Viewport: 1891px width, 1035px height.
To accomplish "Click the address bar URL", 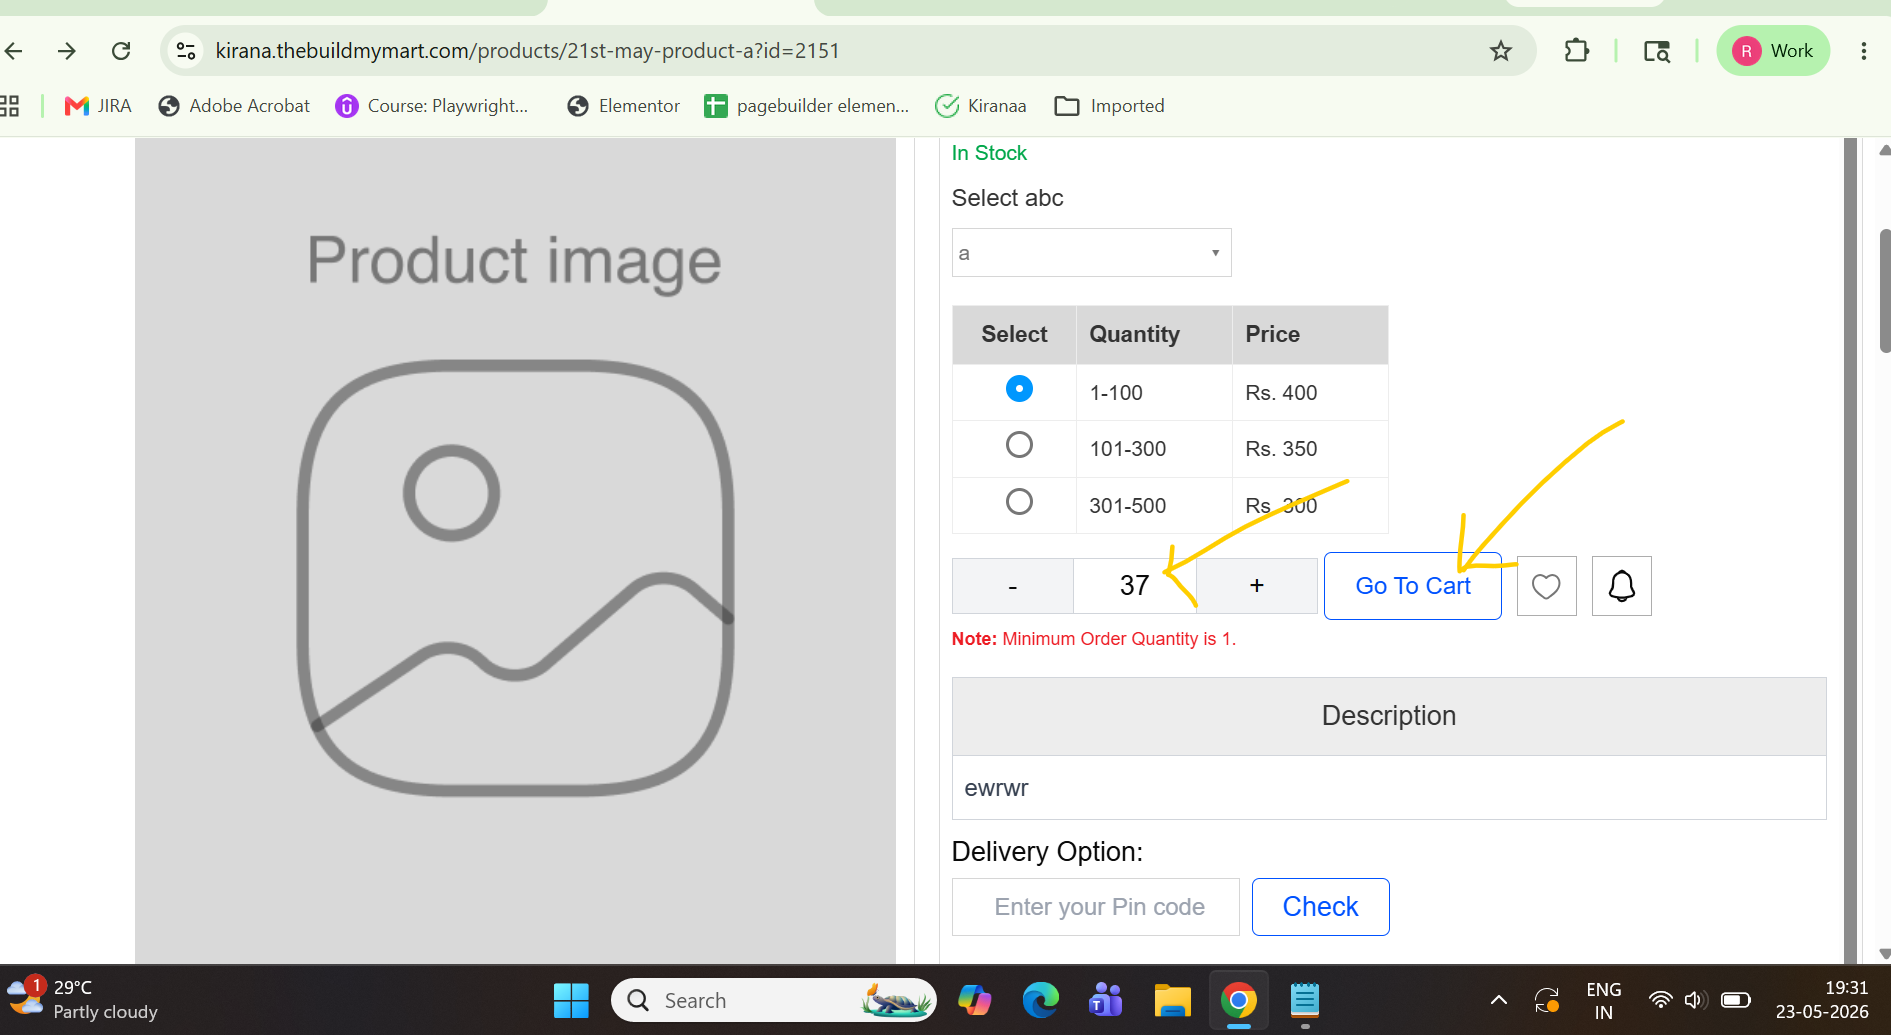I will [x=527, y=51].
